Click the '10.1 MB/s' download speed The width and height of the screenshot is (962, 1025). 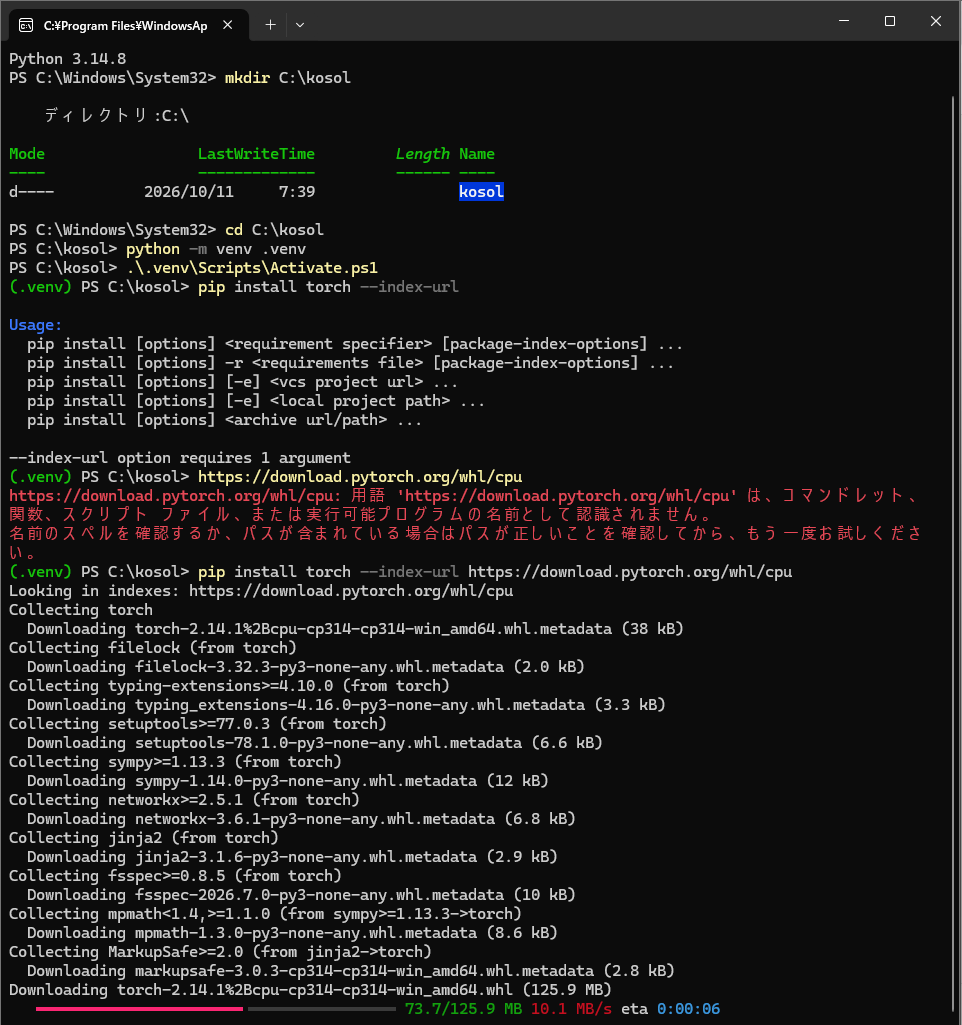[x=571, y=1009]
